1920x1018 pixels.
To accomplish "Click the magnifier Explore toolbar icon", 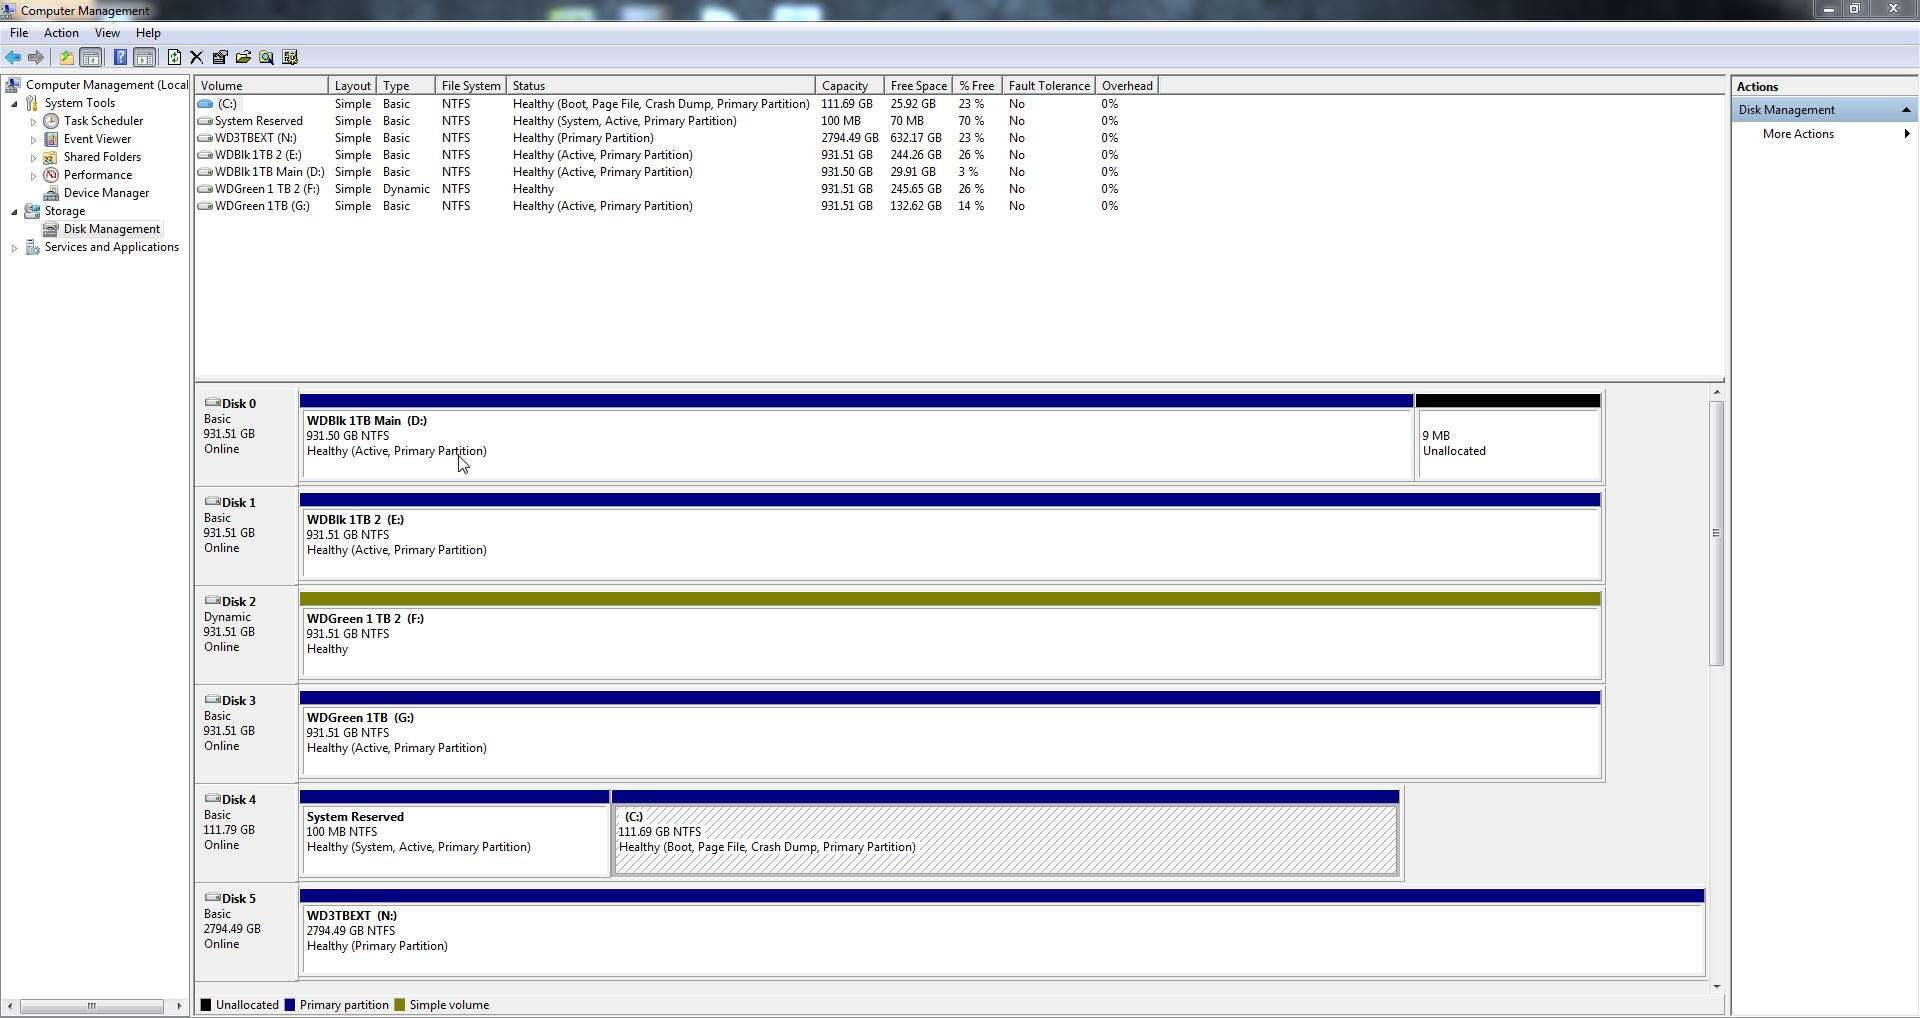I will point(267,57).
